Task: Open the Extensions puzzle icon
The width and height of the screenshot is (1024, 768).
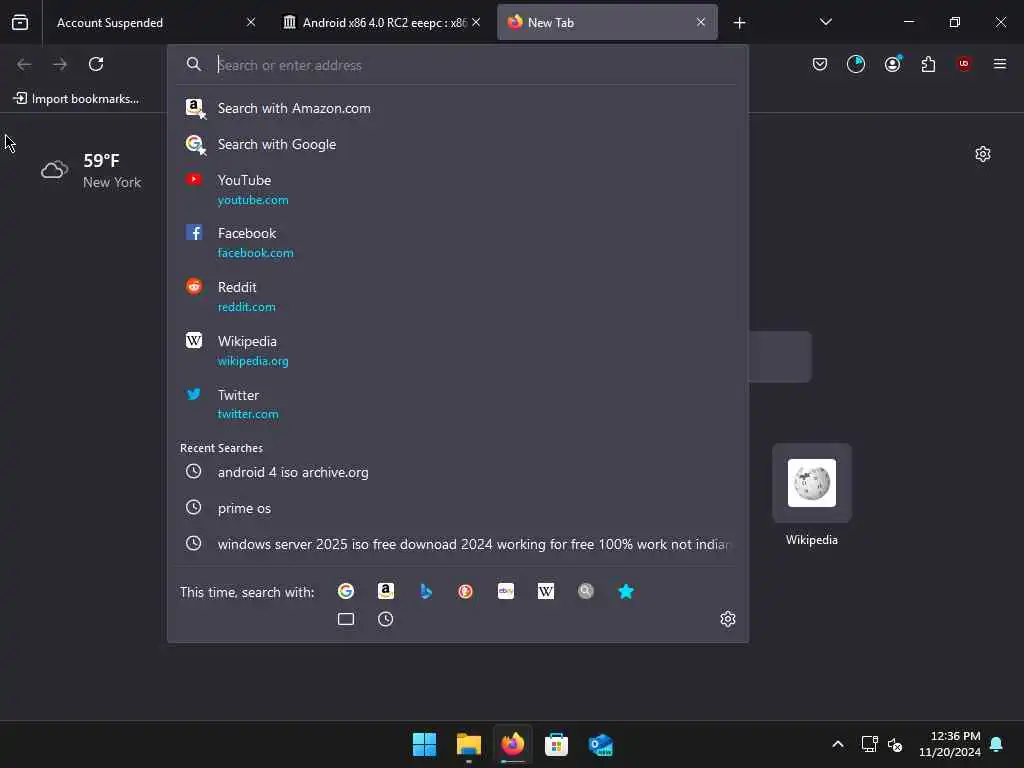Action: click(928, 64)
